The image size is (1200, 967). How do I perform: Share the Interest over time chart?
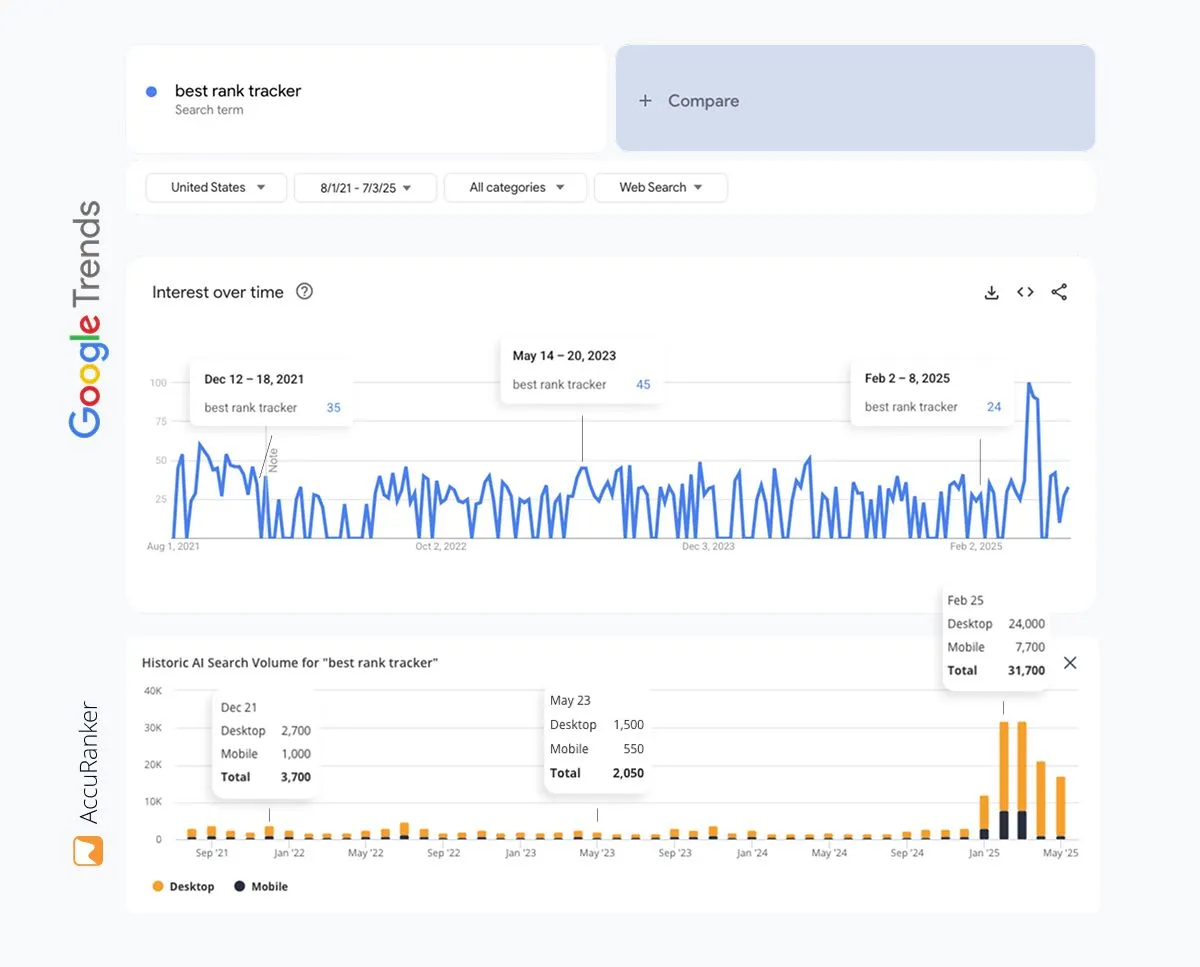[1059, 292]
